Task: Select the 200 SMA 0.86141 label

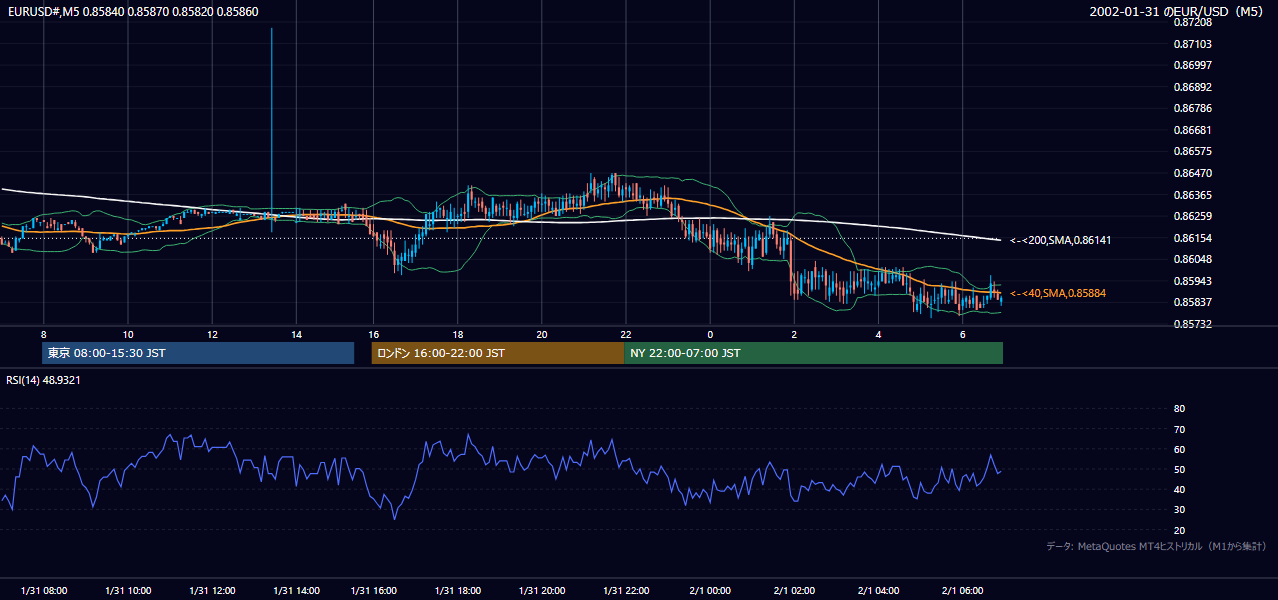Action: tap(1060, 240)
